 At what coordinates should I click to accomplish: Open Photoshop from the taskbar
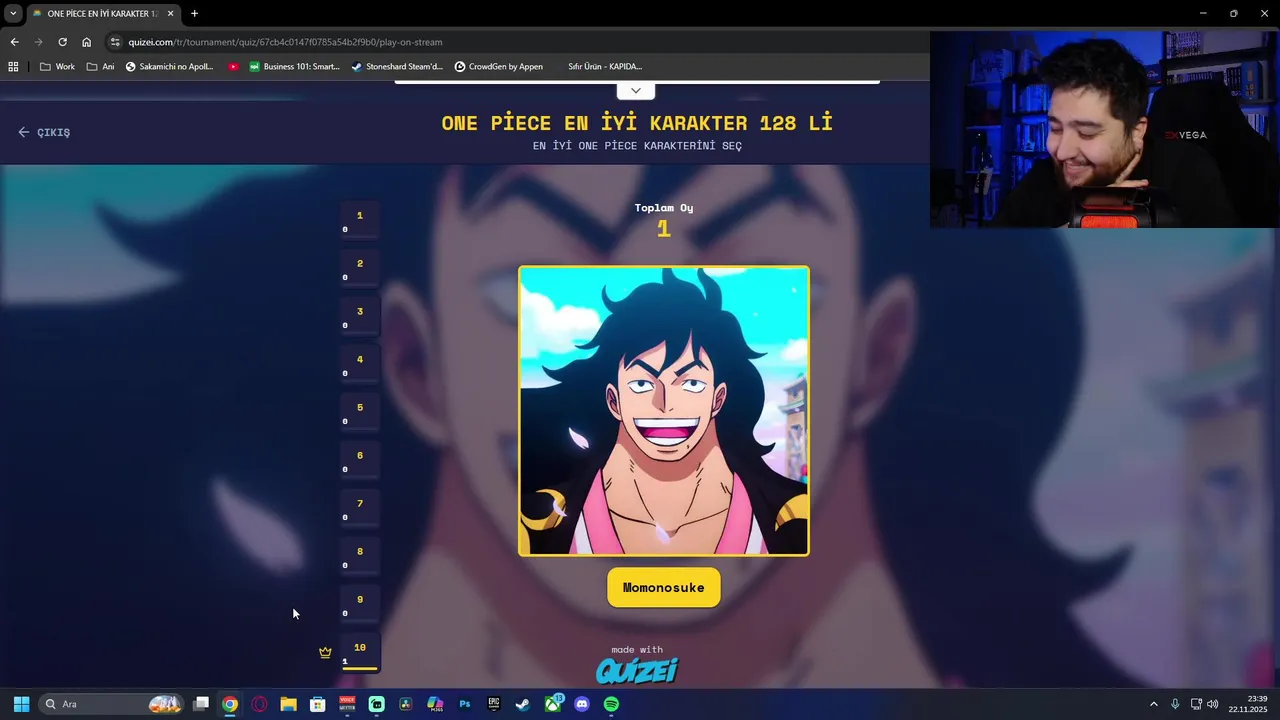pos(464,704)
